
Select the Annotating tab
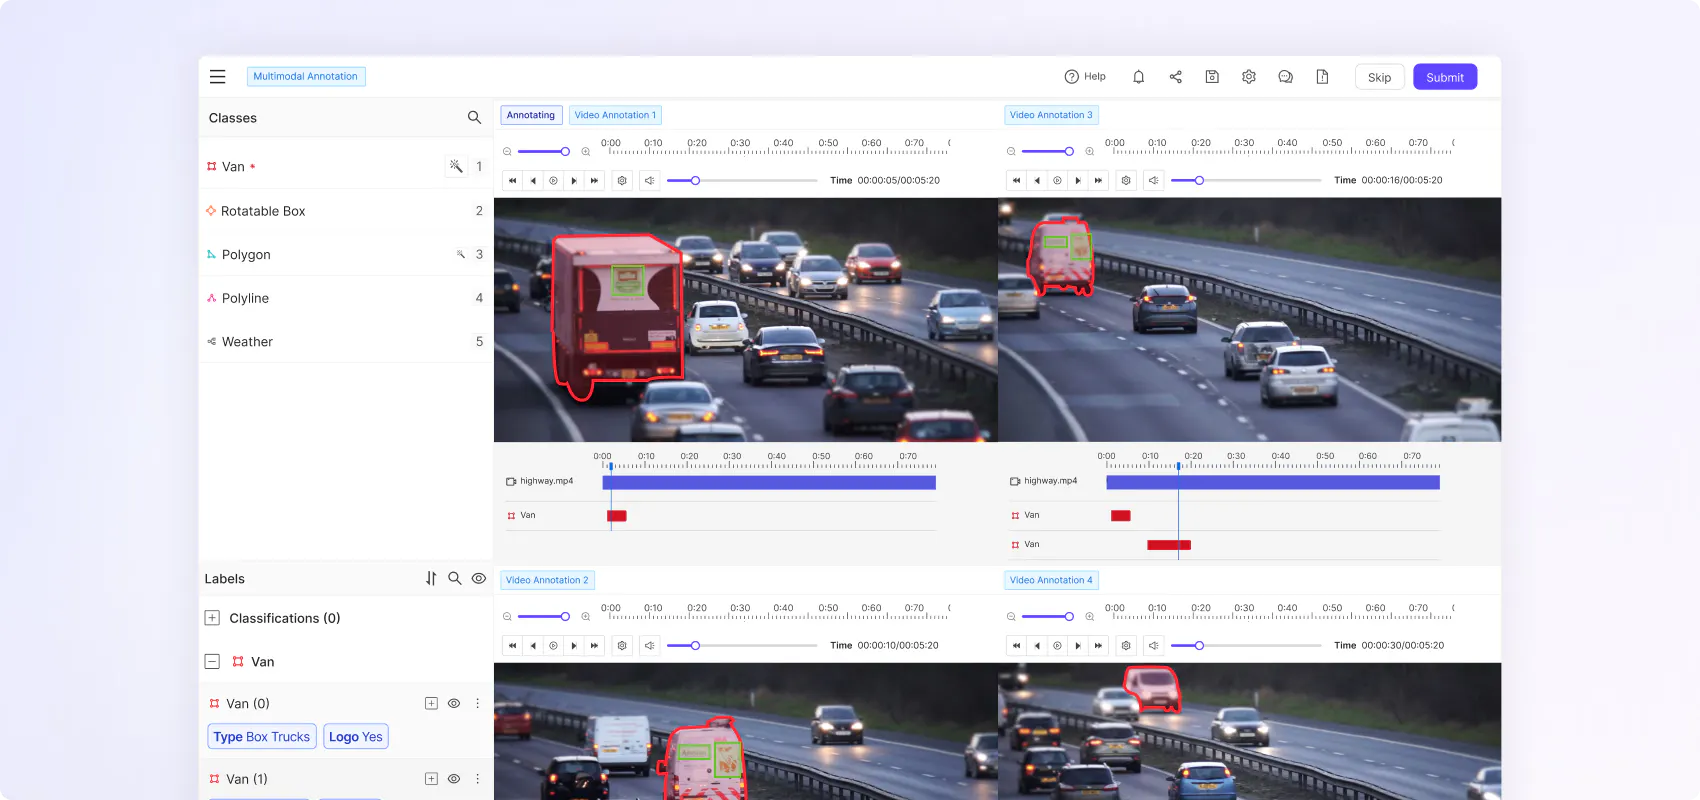tap(531, 115)
